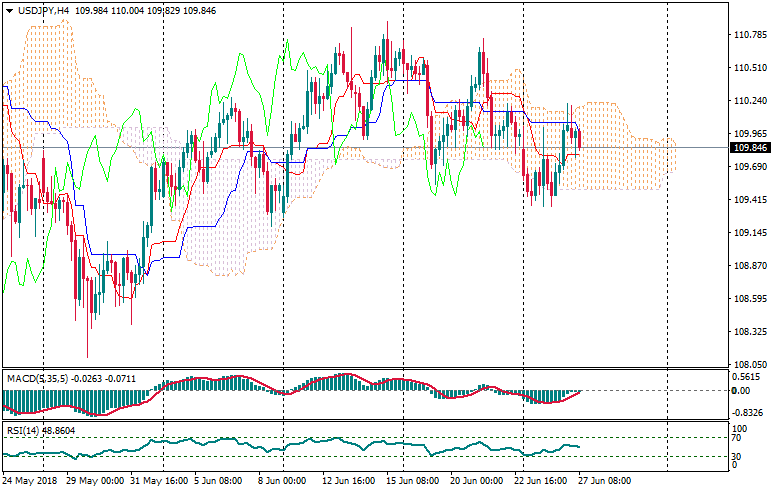Select the RSI 70 level label

(x=738, y=438)
